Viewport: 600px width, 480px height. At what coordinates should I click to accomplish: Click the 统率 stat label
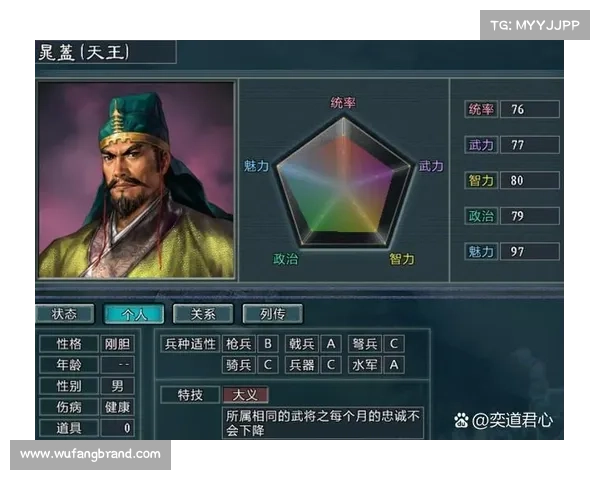[x=481, y=109]
